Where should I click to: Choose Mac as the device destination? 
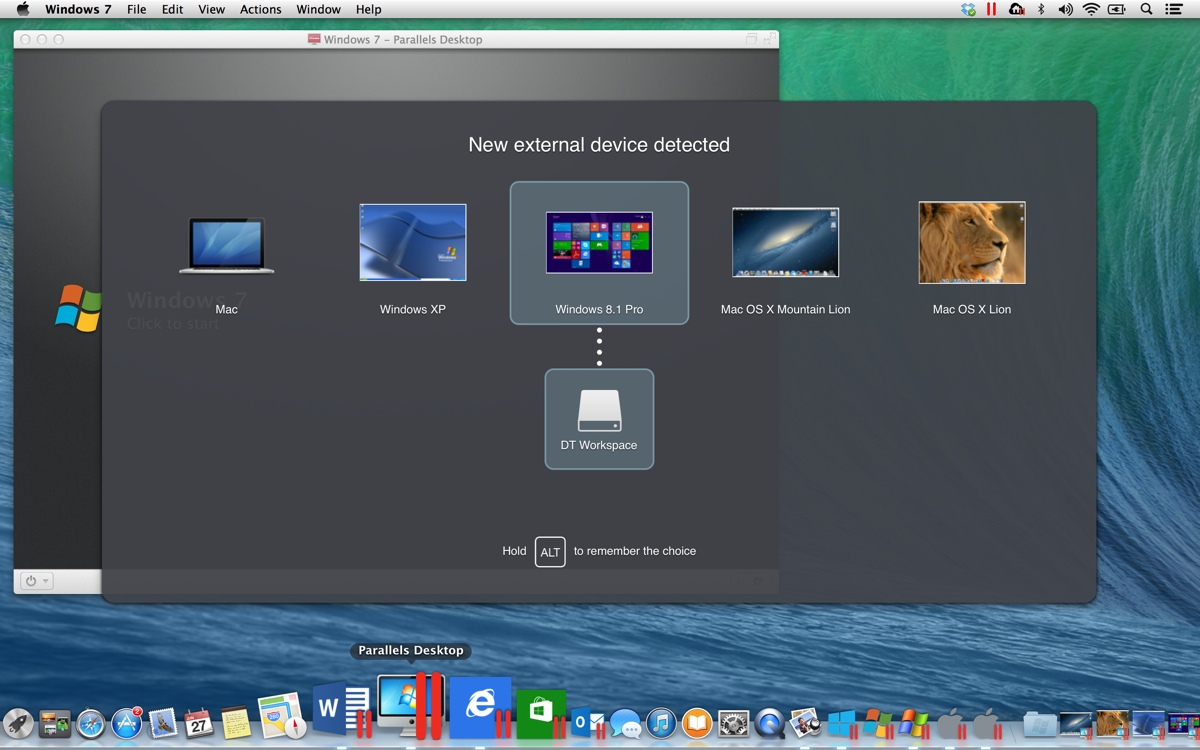tap(226, 247)
